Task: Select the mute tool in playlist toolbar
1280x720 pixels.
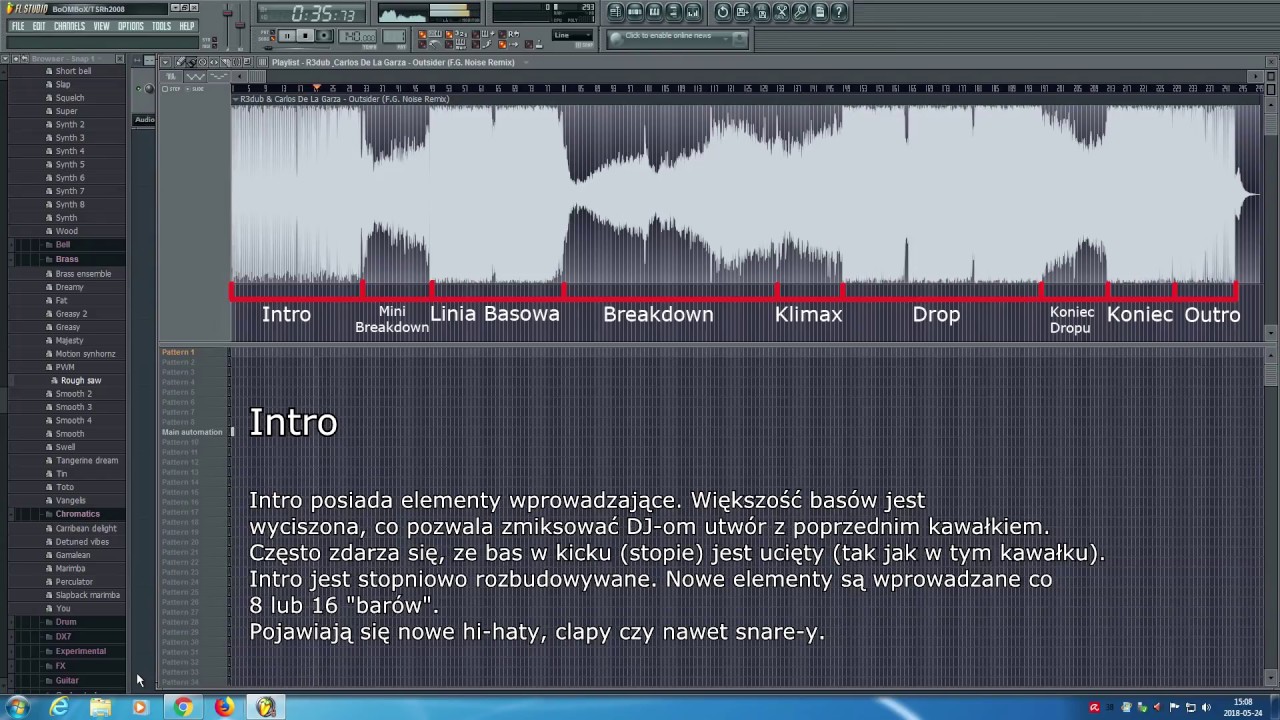Action: (225, 62)
